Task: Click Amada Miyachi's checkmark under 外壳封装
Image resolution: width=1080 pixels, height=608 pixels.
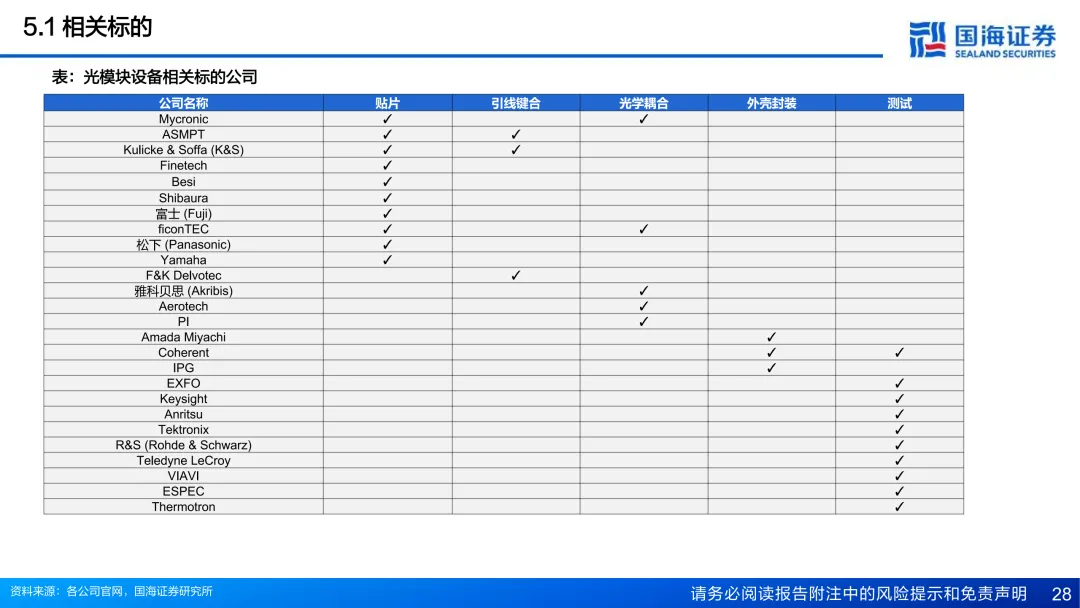Action: 771,337
